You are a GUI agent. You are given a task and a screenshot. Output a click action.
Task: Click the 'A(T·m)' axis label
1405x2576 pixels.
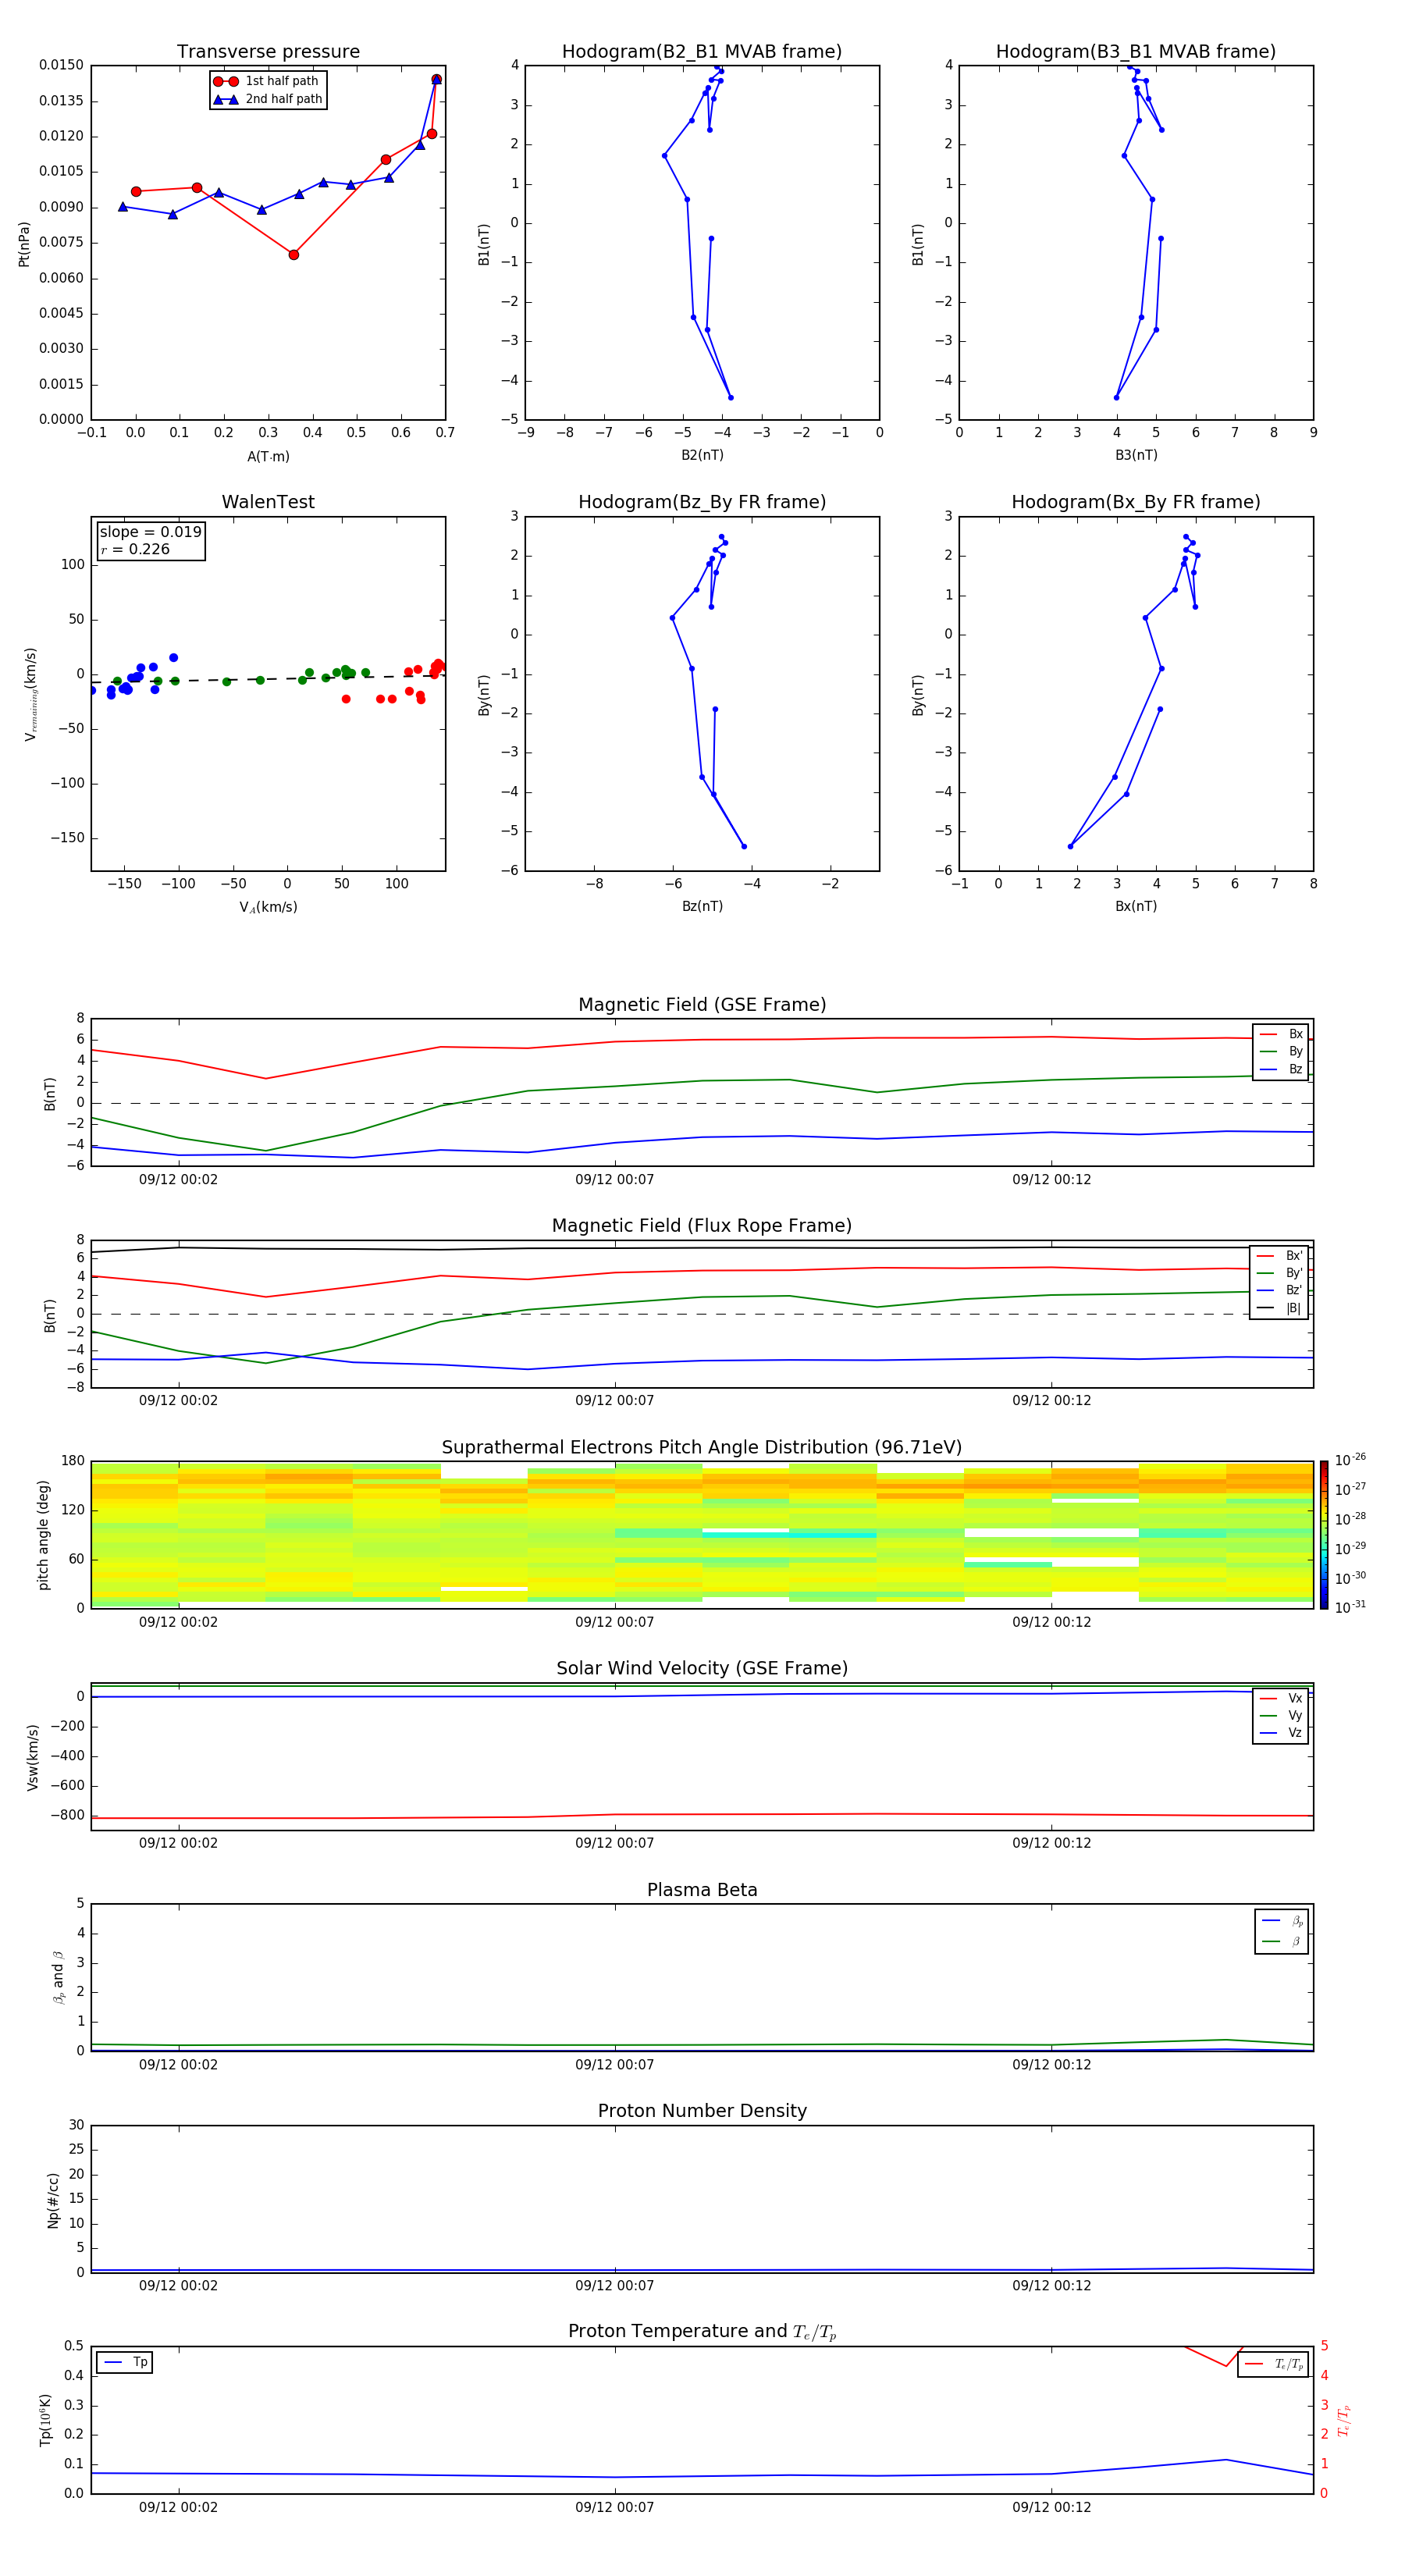(x=268, y=457)
